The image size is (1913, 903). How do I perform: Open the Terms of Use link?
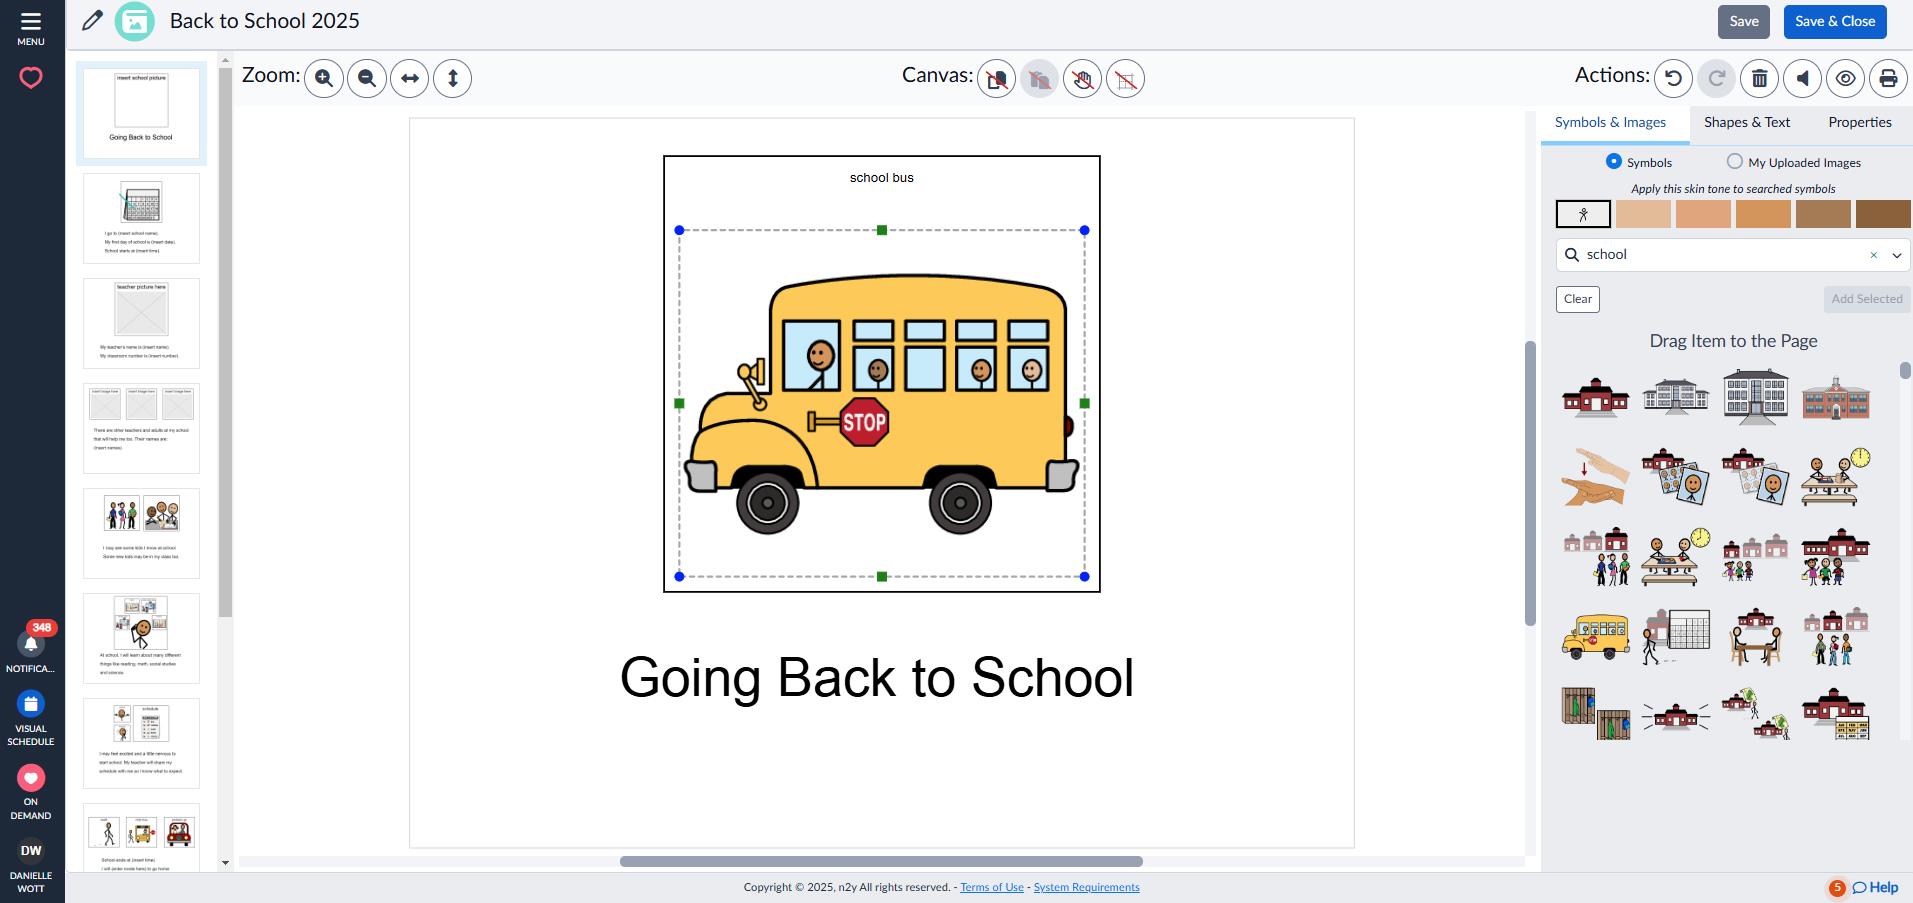[x=992, y=887]
